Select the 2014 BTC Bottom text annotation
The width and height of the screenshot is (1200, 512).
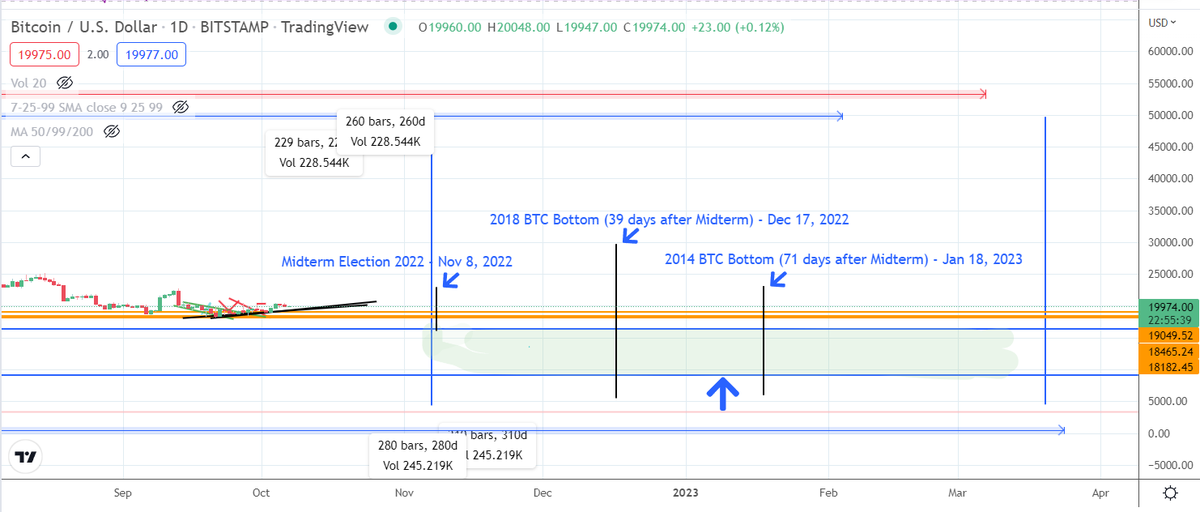point(844,259)
